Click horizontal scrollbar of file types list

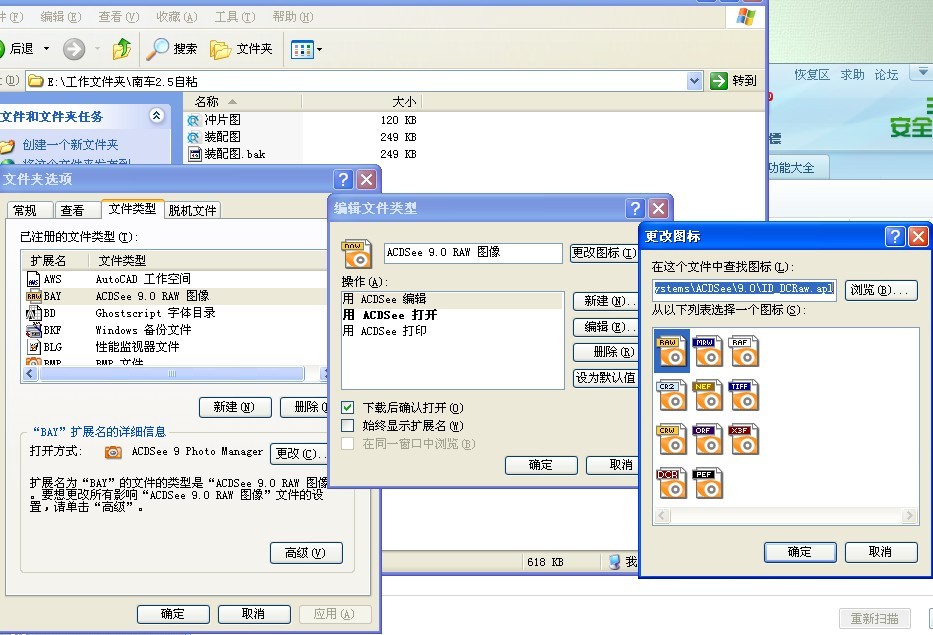(171, 374)
